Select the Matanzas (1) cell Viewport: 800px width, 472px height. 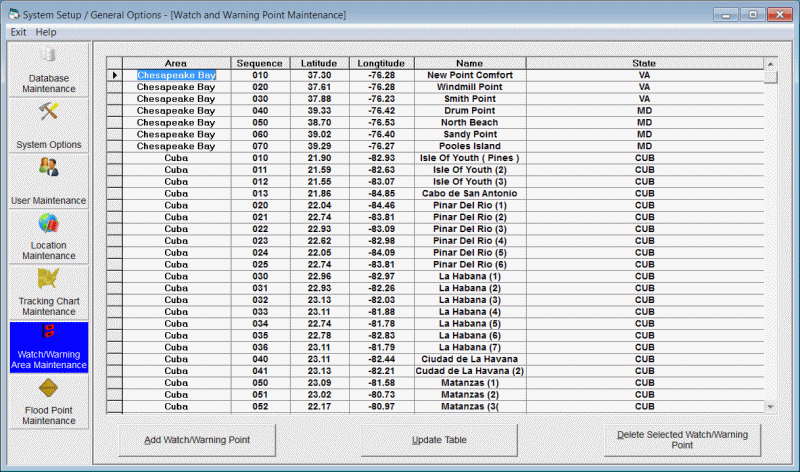pos(470,383)
